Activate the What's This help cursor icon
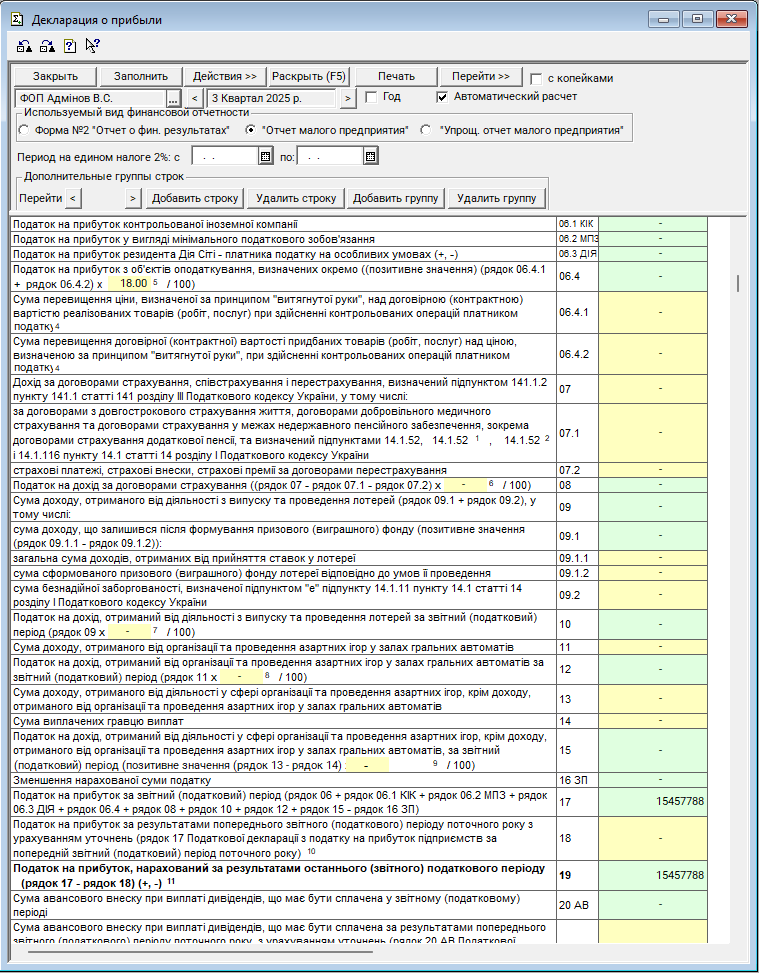Image resolution: width=759 pixels, height=973 pixels. 92,45
